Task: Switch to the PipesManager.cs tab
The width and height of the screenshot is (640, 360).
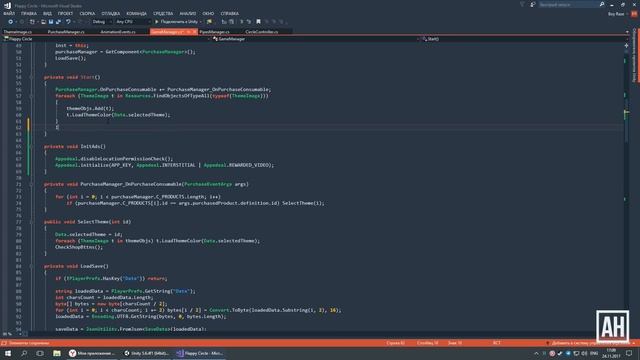Action: 214,31
